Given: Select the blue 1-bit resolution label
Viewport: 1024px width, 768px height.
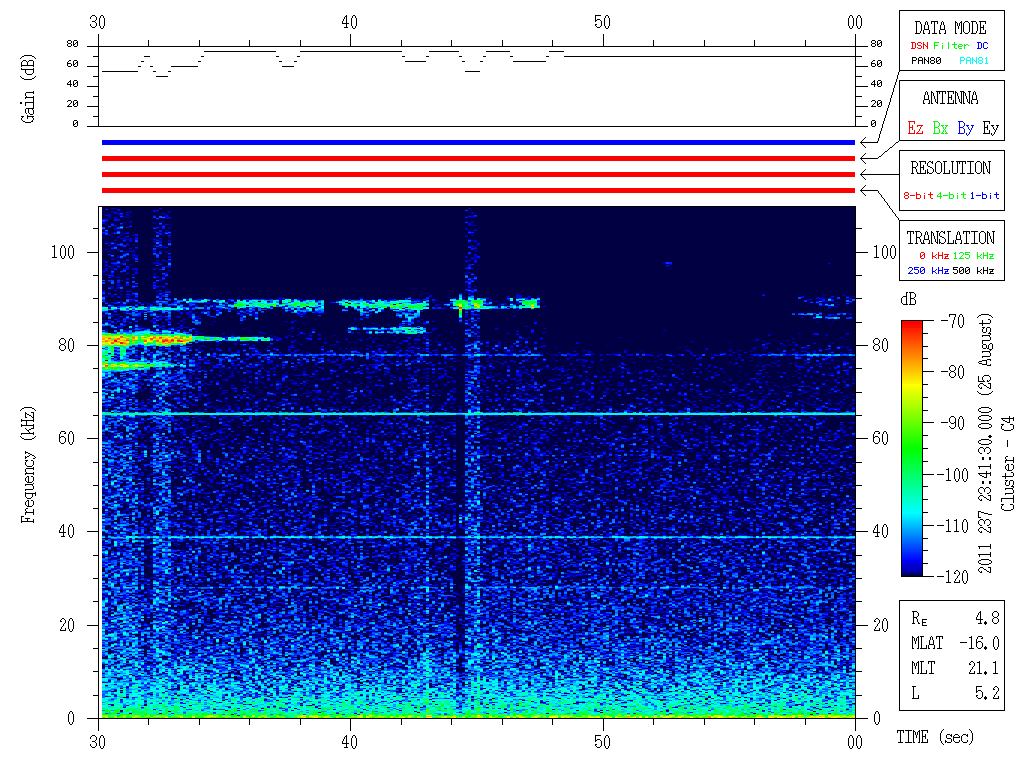Looking at the screenshot, I should click(984, 195).
